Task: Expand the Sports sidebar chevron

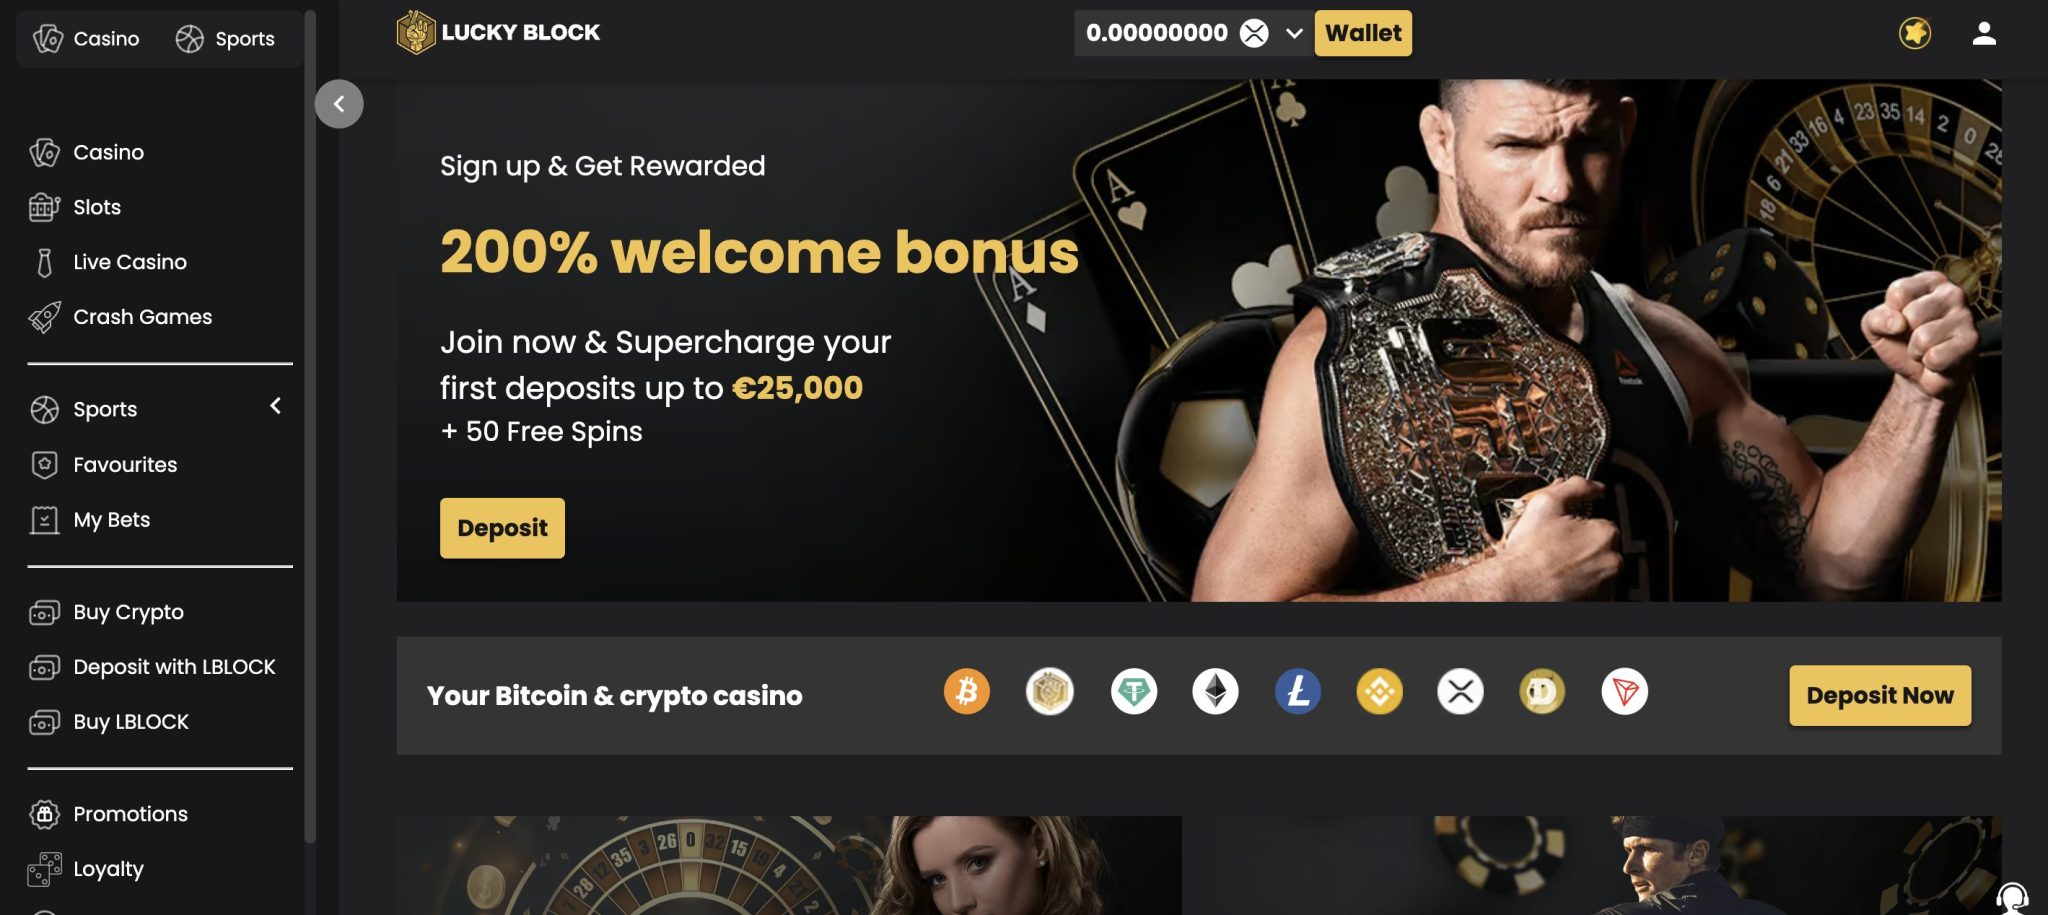Action: point(275,406)
